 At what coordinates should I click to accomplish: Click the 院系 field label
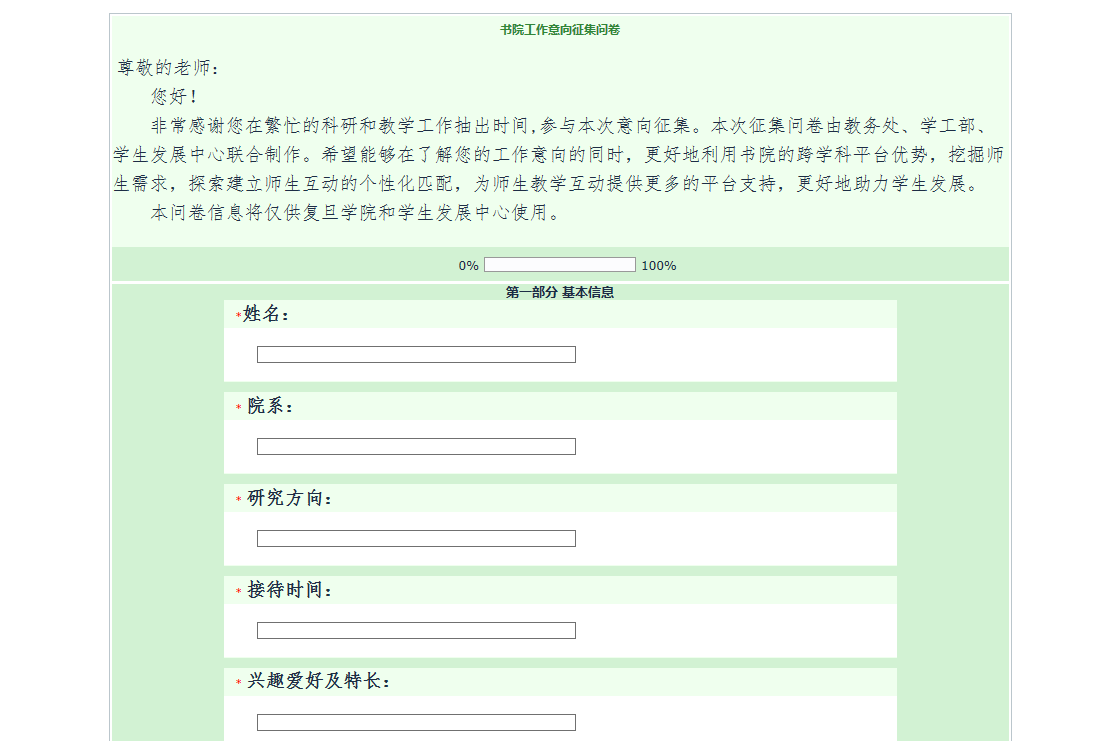tap(271, 406)
